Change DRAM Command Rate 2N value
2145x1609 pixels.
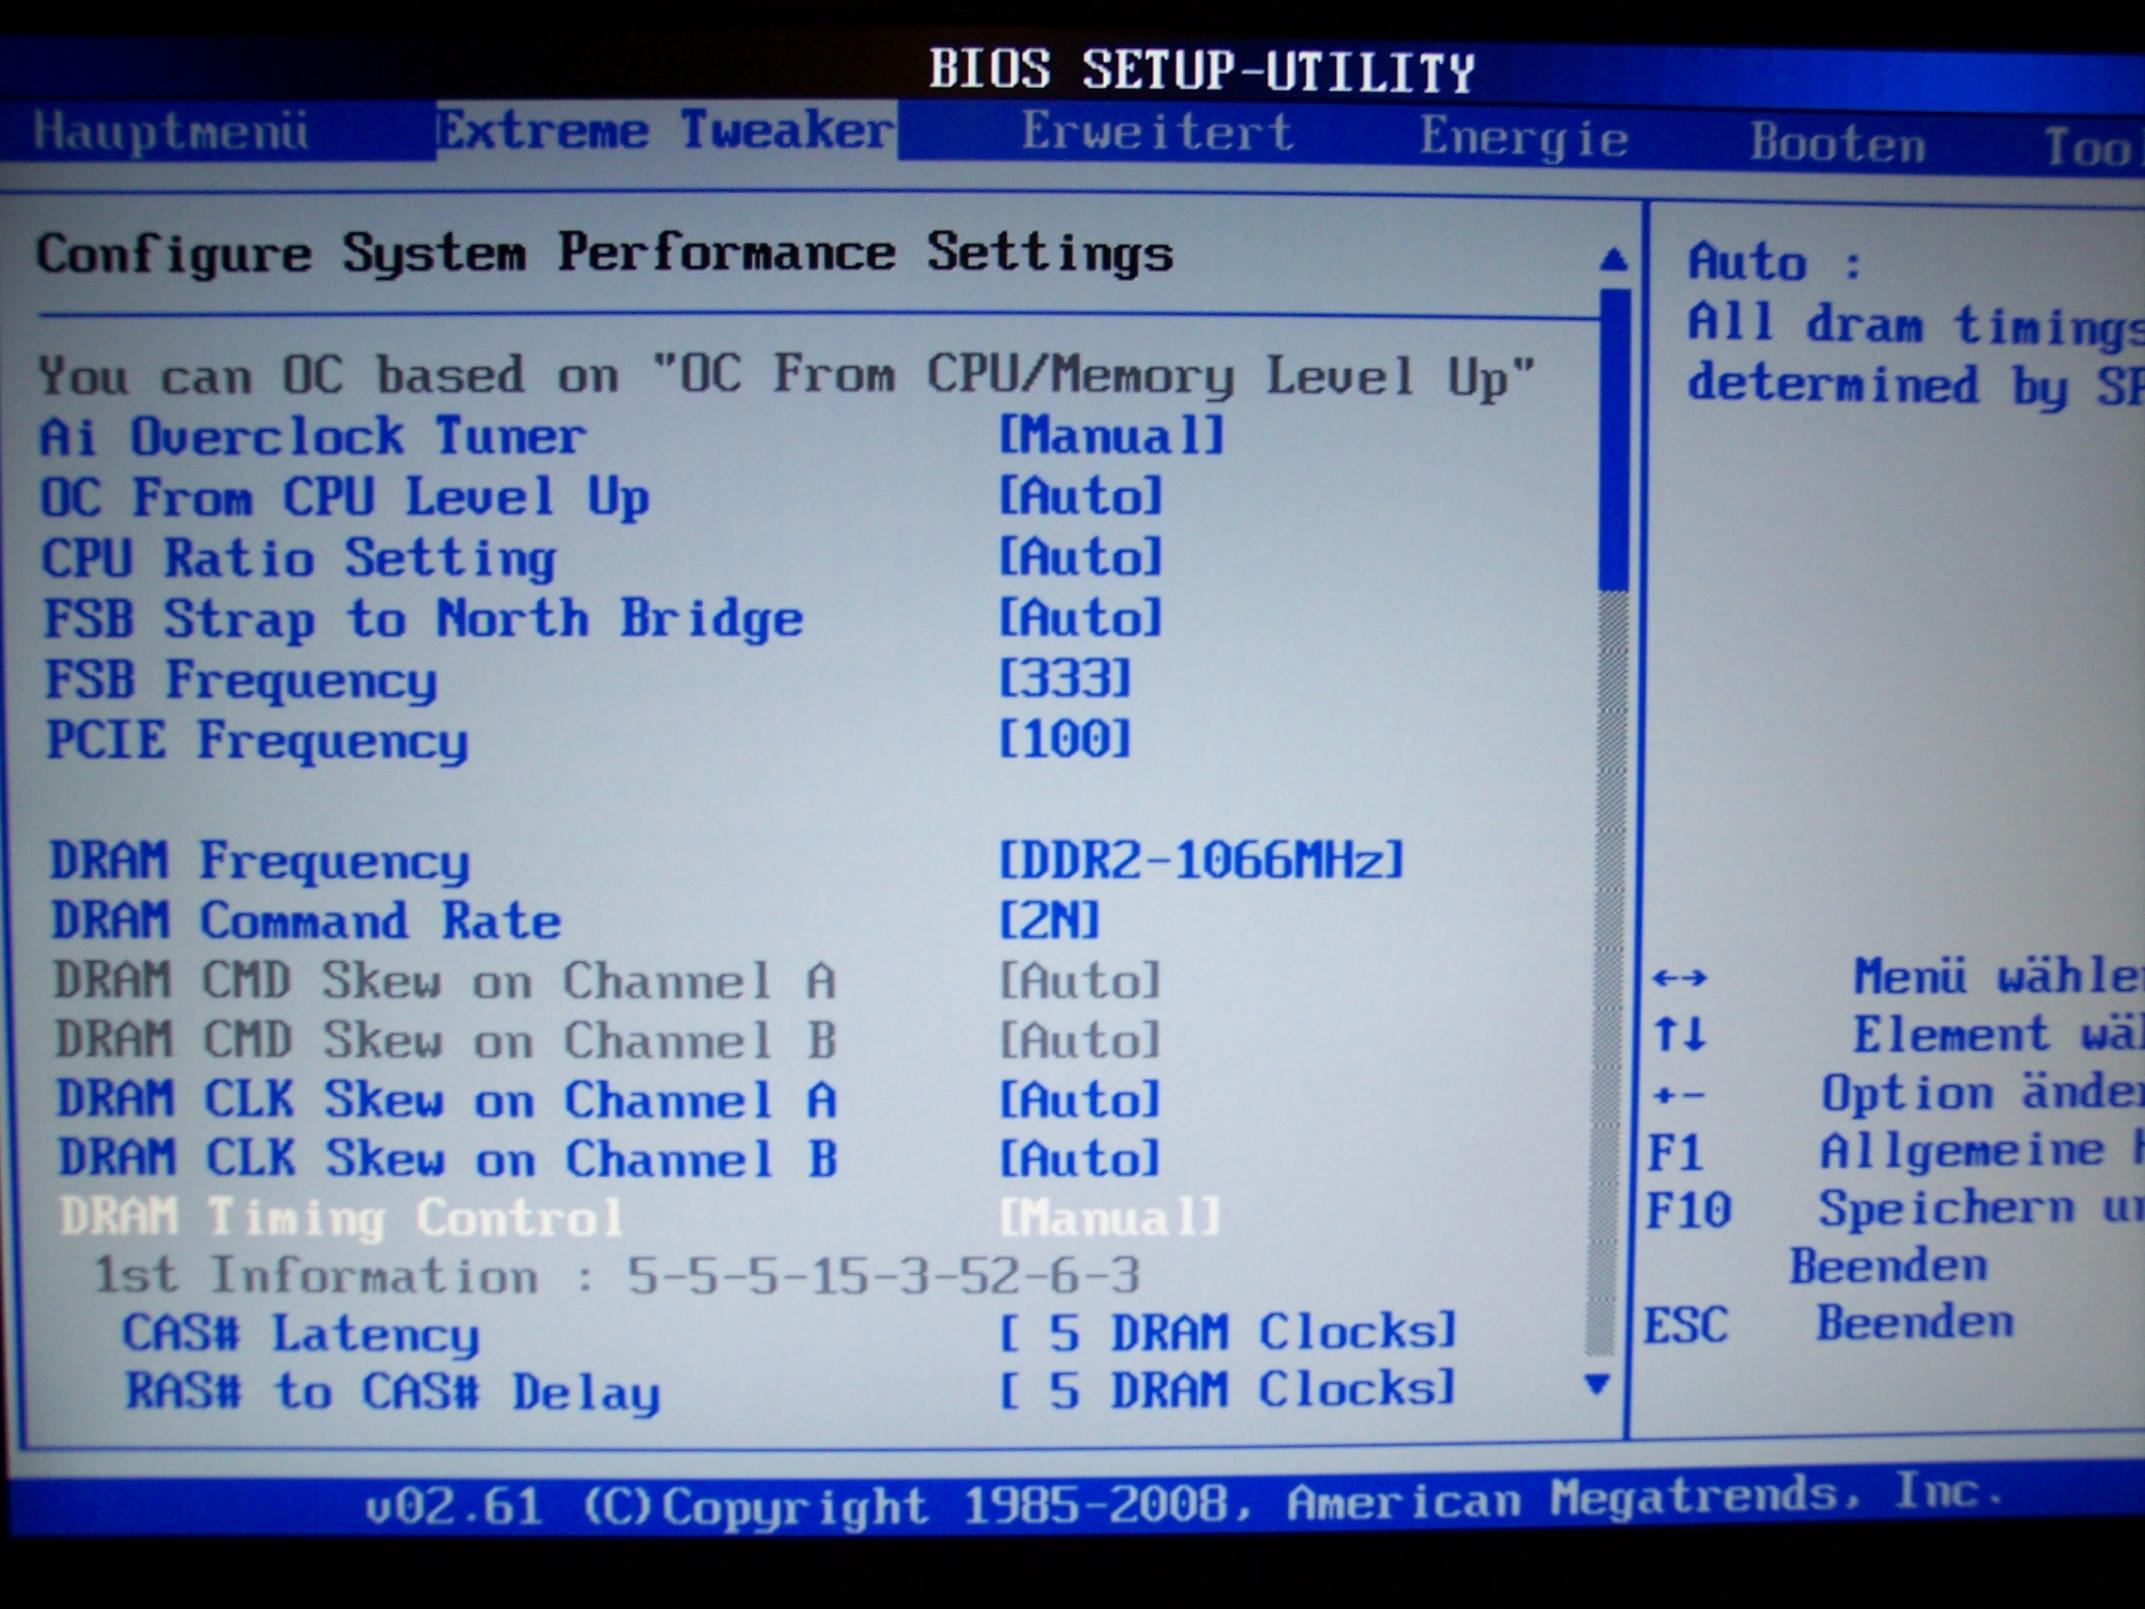[1049, 920]
